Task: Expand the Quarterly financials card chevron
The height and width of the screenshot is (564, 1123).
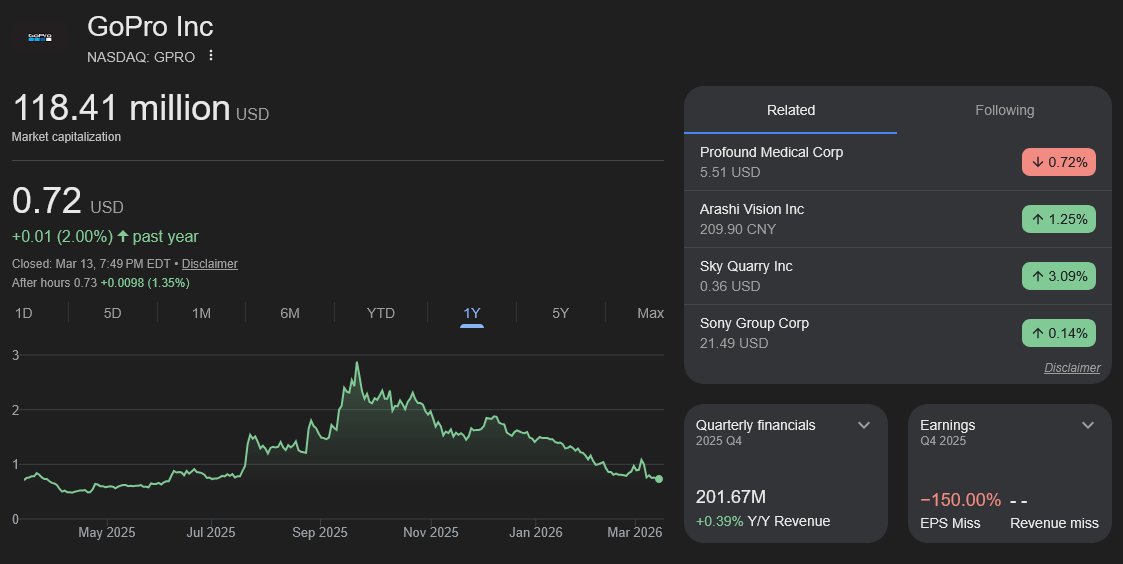Action: pos(864,425)
